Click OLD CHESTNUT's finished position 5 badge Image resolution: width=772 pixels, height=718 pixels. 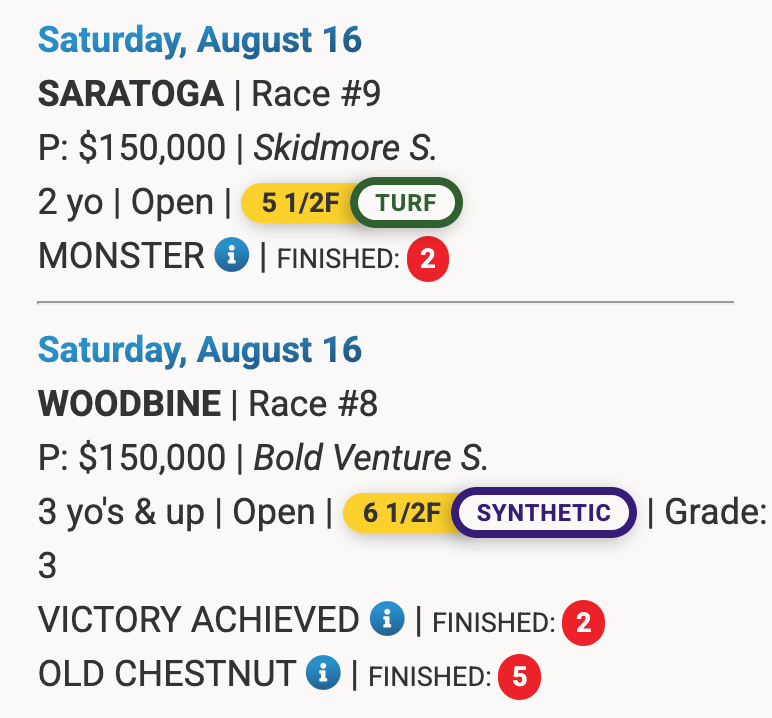pos(519,677)
